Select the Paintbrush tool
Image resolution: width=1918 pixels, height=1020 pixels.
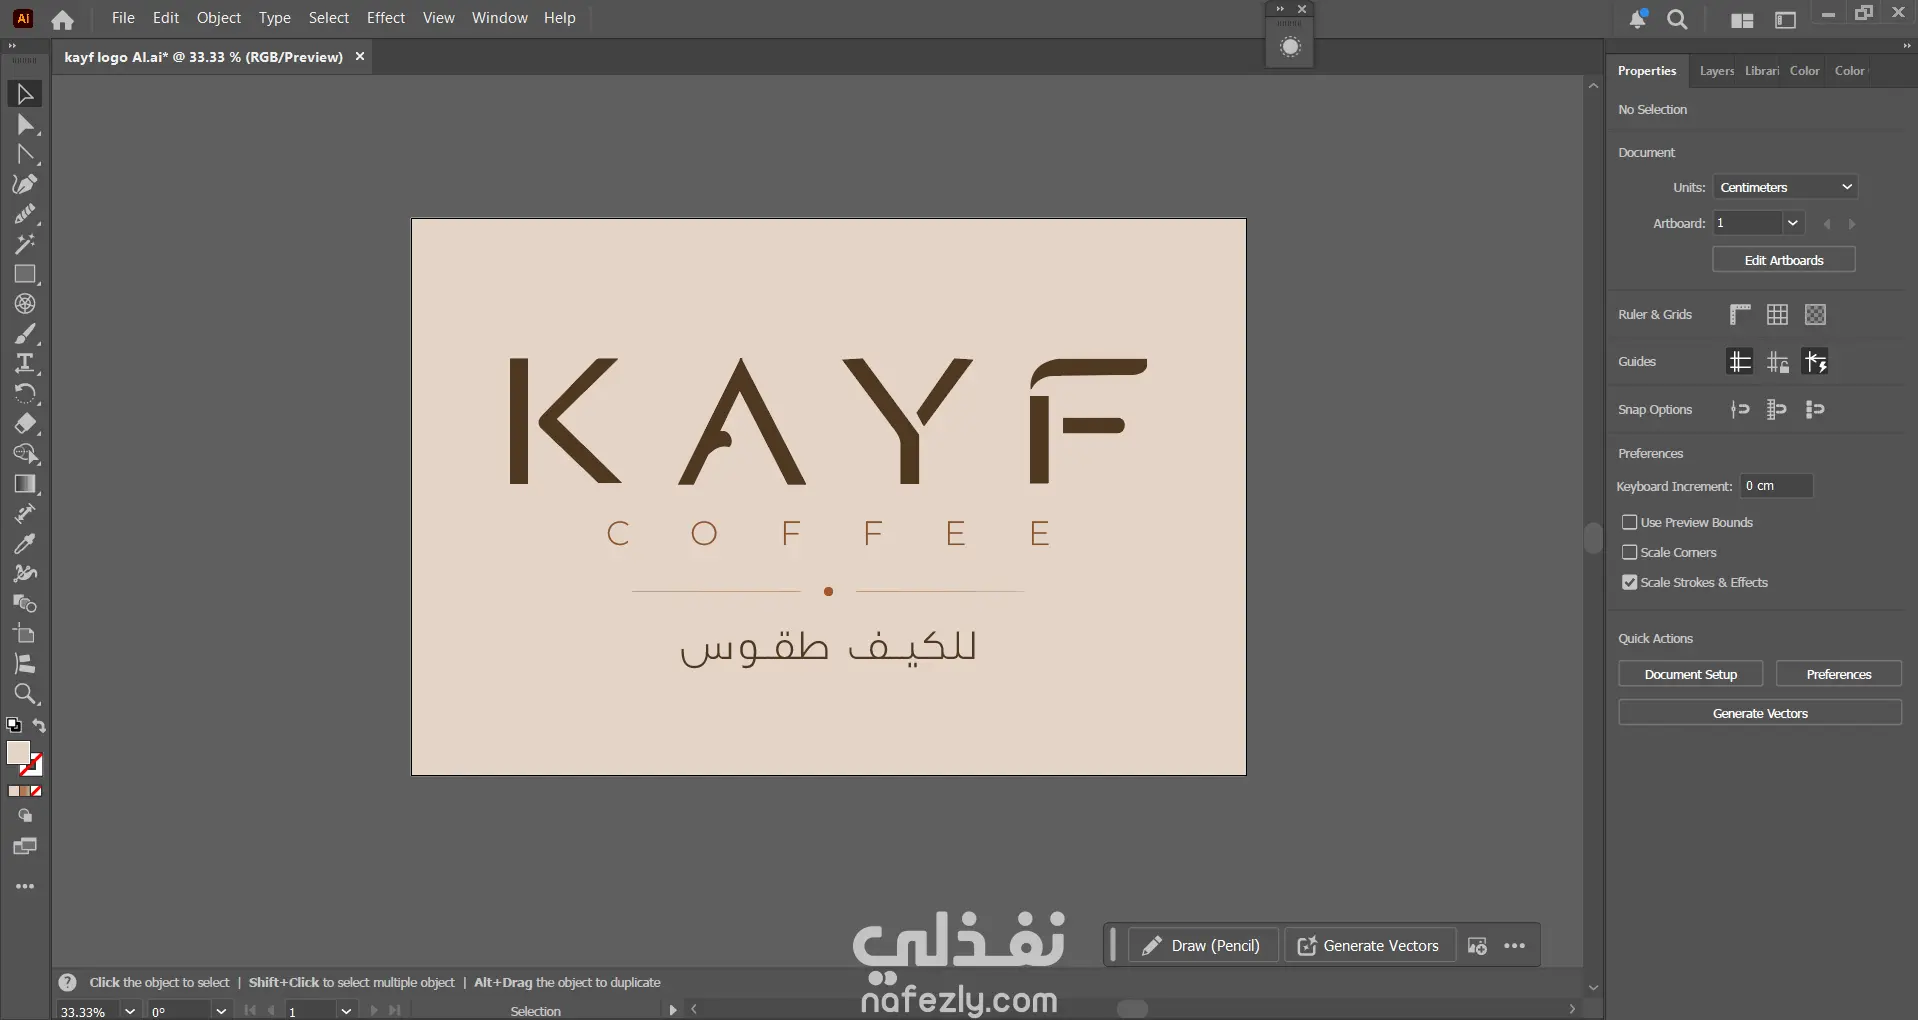tap(25, 334)
